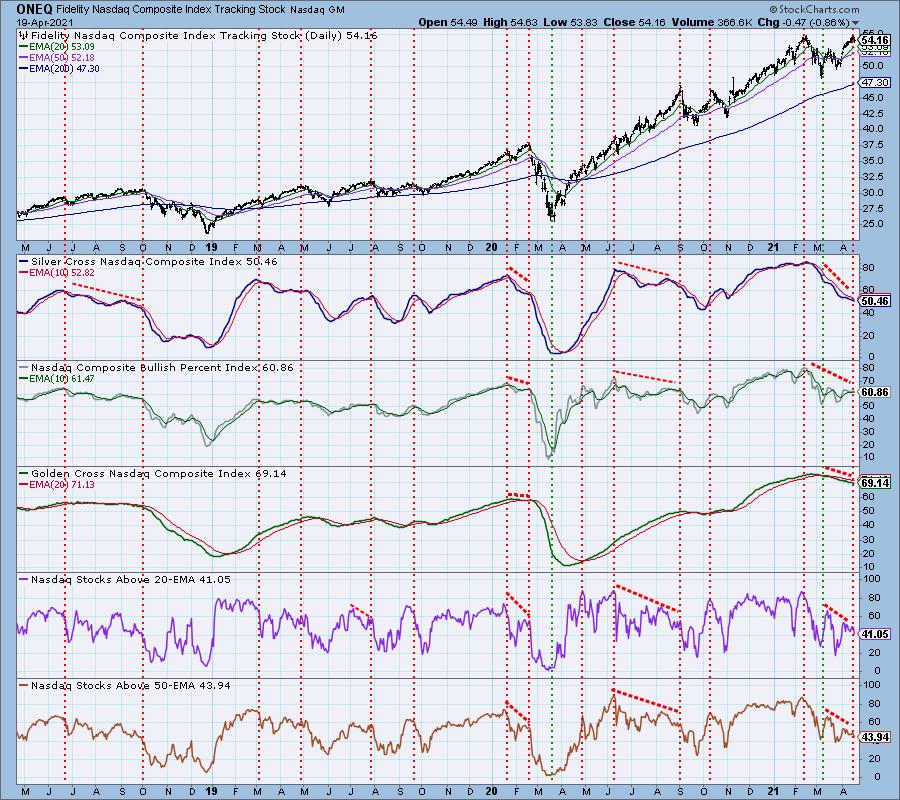Screen dimensions: 900x800
Task: Click the 41.05 Above 20-EMA value tag
Action: pos(875,634)
